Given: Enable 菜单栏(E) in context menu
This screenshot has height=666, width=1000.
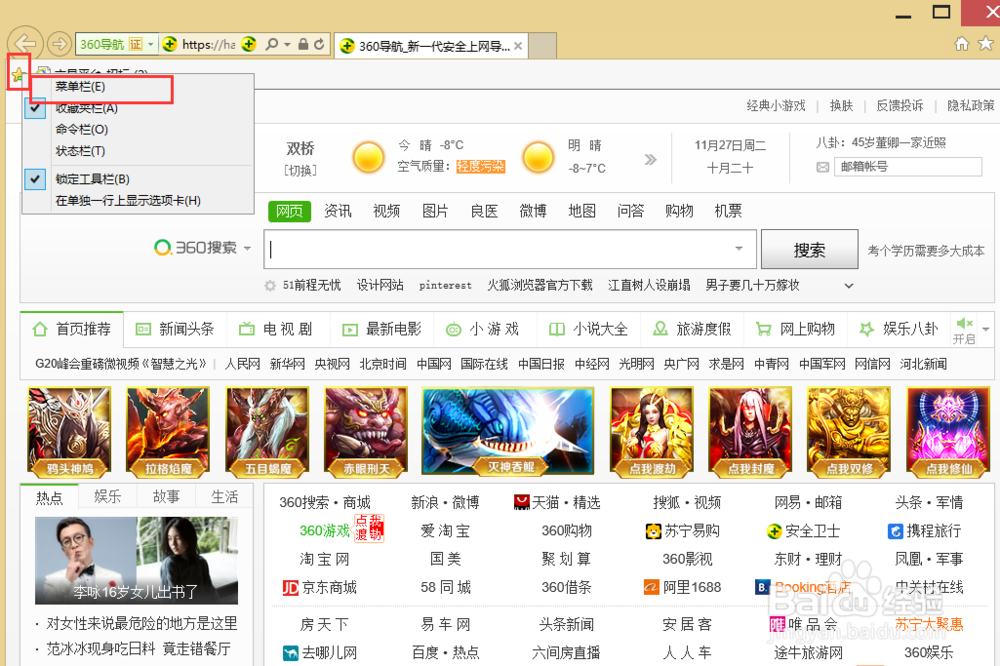Looking at the screenshot, I should click(138, 87).
